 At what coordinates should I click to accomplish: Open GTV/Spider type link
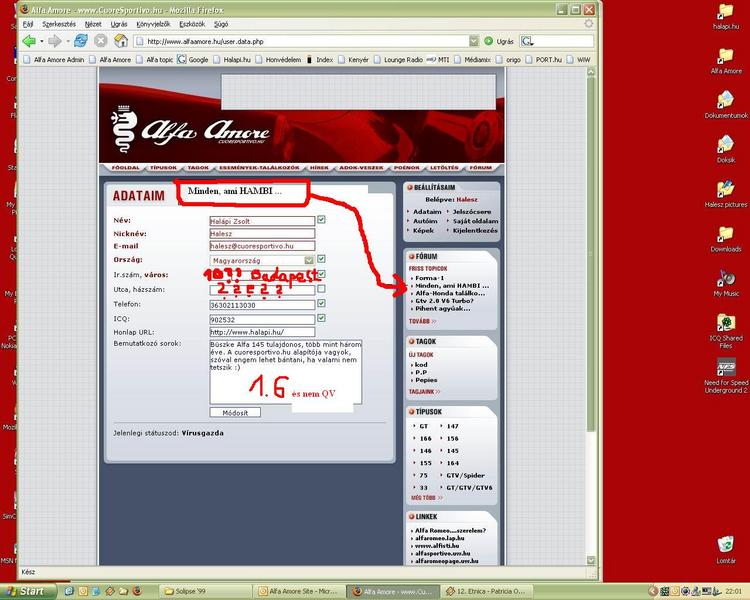point(465,476)
